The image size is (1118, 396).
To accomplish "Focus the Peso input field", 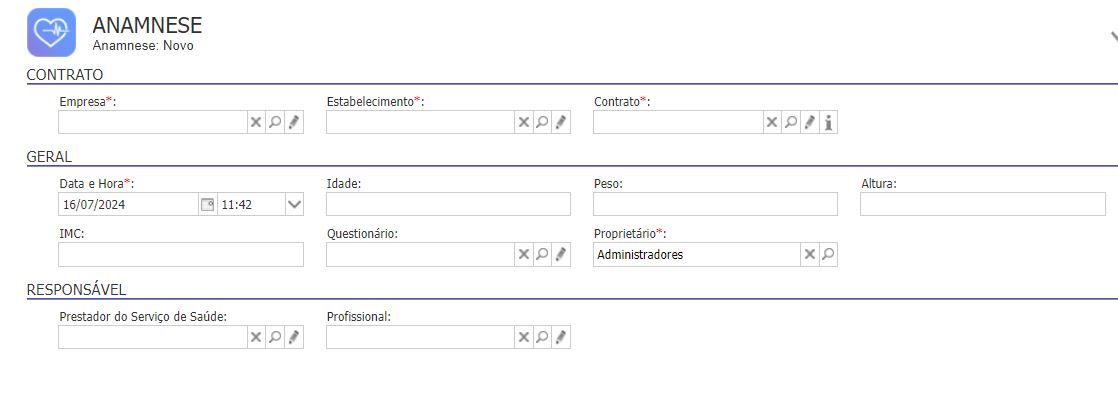I will [x=715, y=204].
